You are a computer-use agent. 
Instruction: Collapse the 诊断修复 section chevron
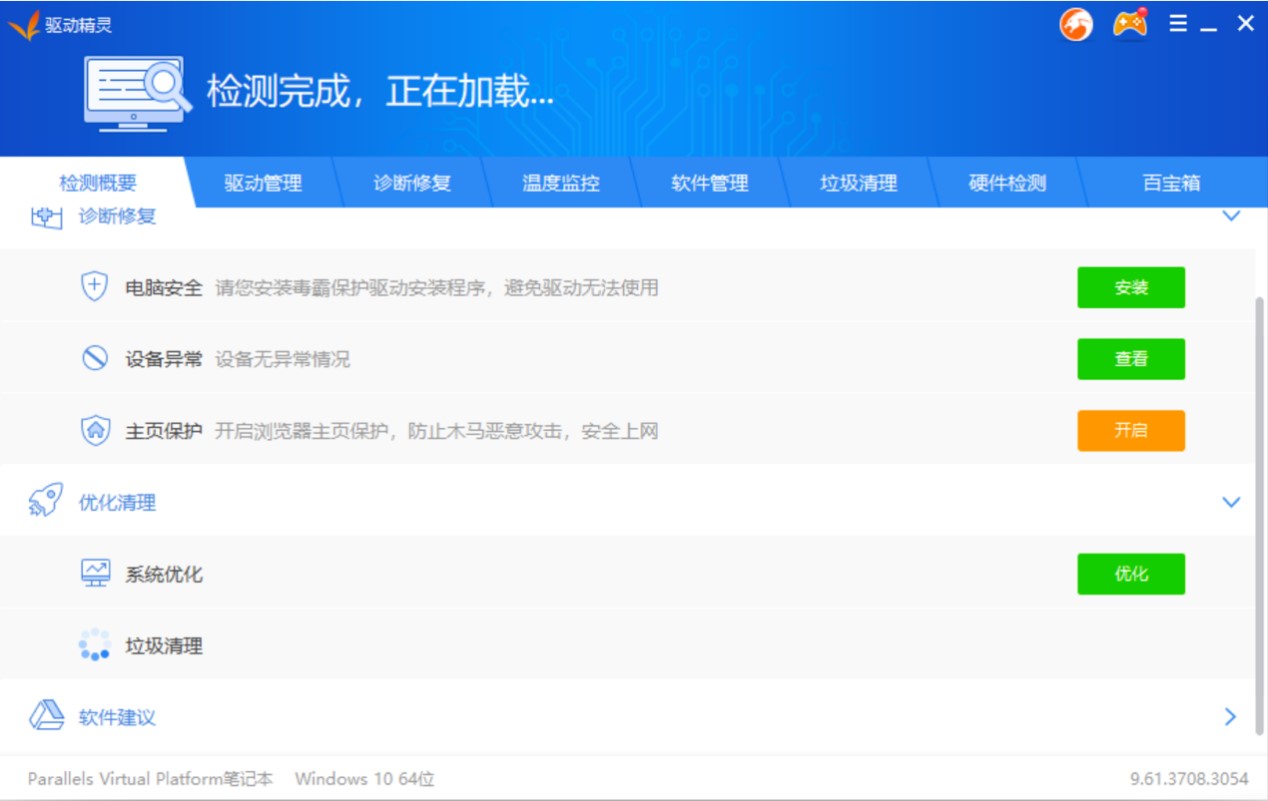[1231, 216]
